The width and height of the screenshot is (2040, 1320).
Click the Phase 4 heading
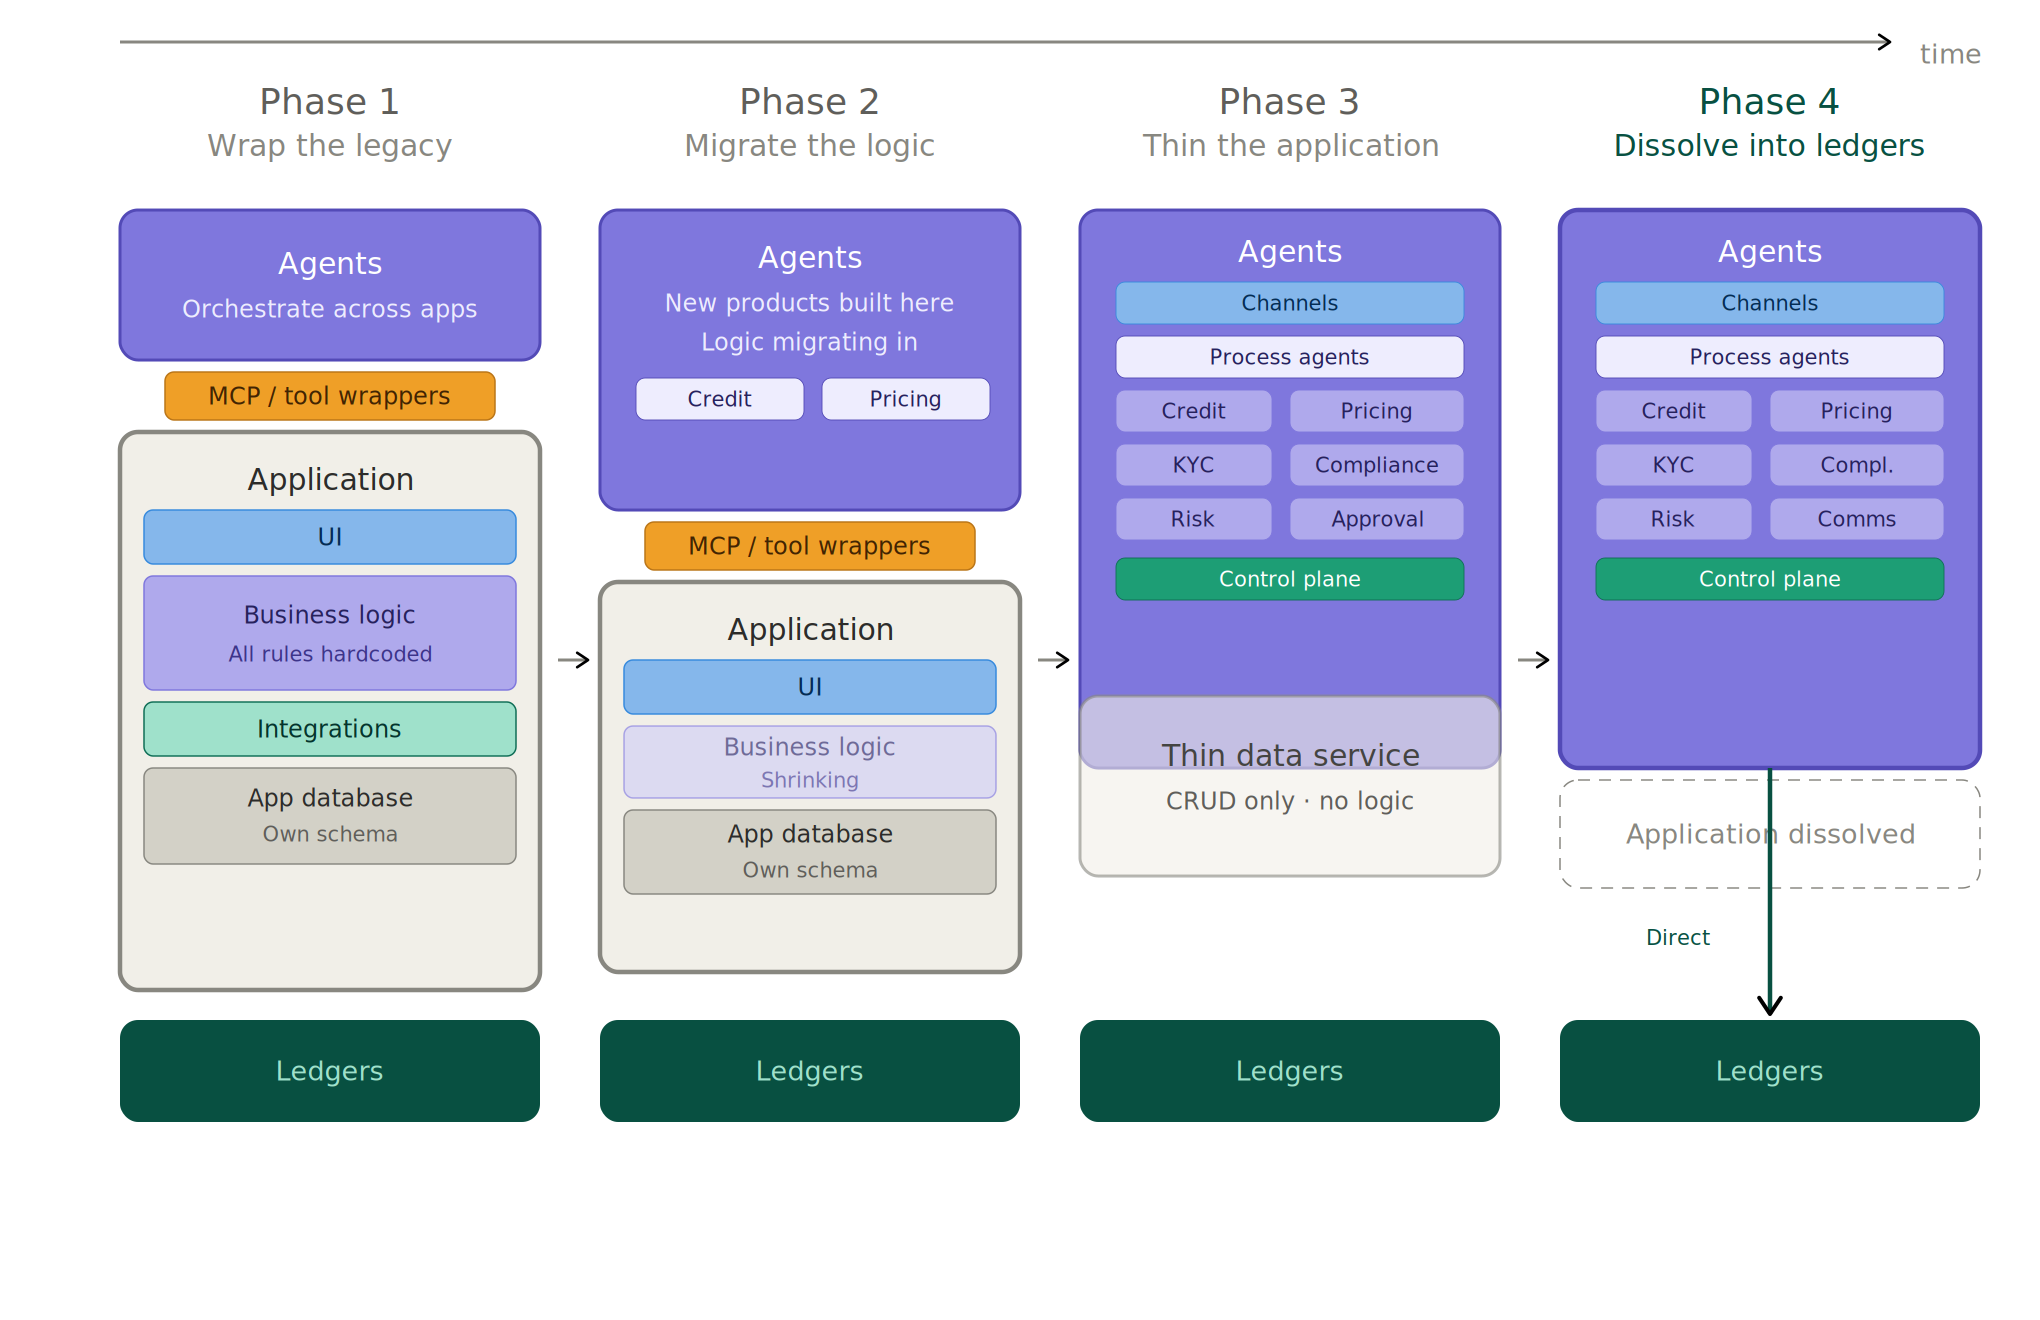pos(1770,102)
